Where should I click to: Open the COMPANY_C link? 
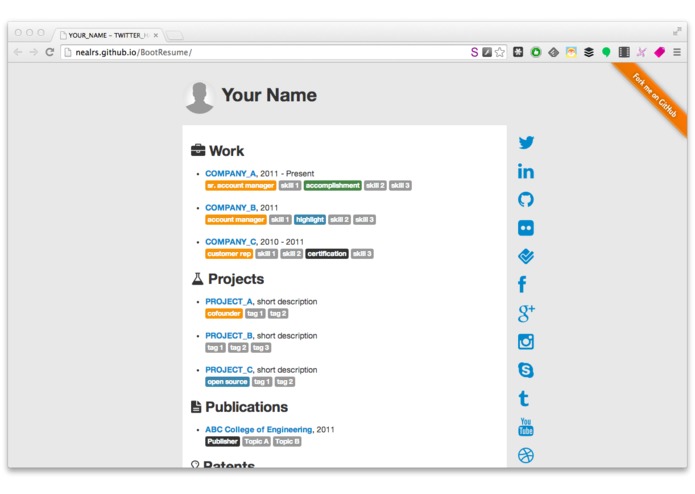click(x=231, y=241)
